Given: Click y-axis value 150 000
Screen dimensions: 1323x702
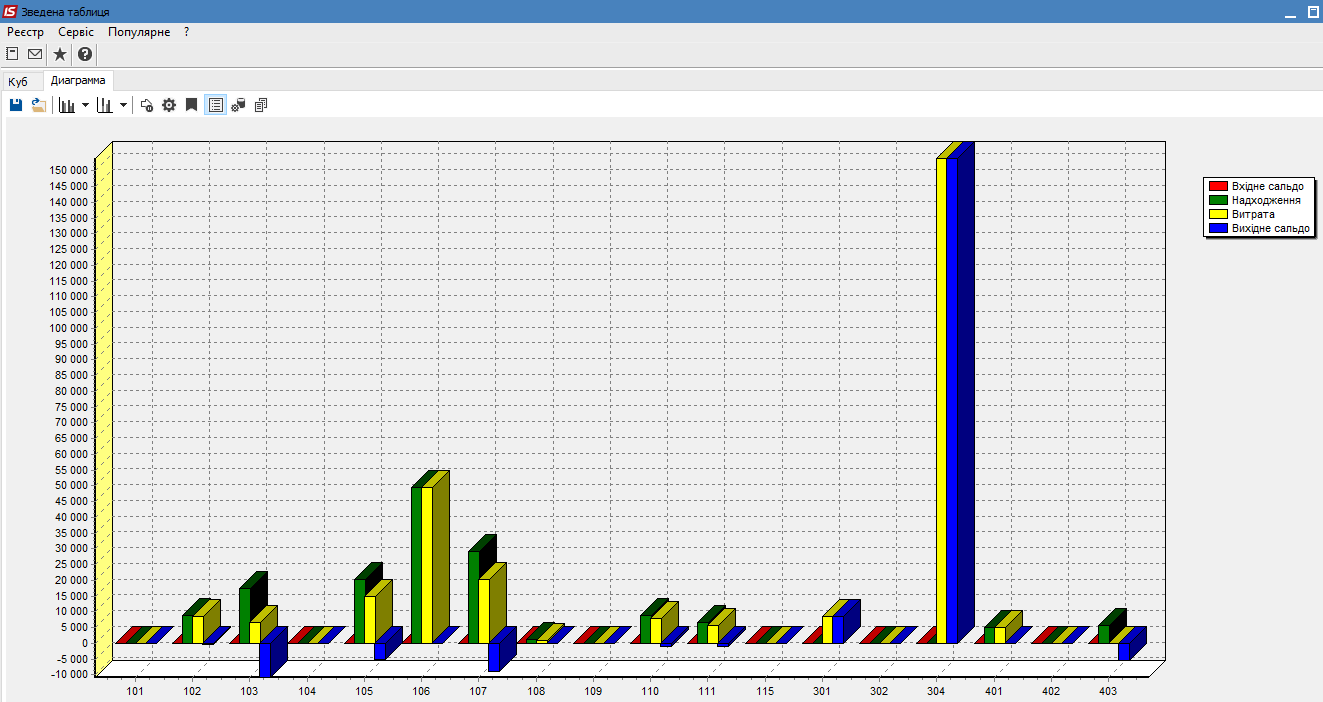Looking at the screenshot, I should click(69, 170).
